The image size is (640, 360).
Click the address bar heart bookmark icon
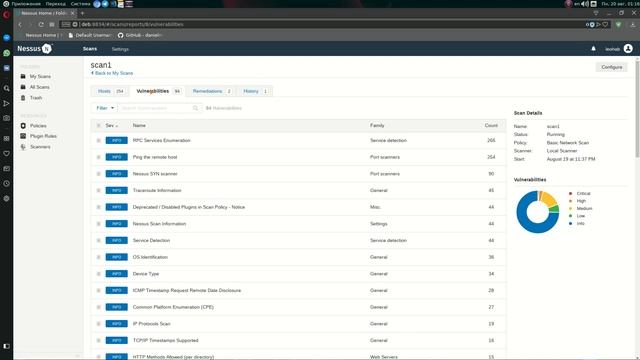(605, 24)
